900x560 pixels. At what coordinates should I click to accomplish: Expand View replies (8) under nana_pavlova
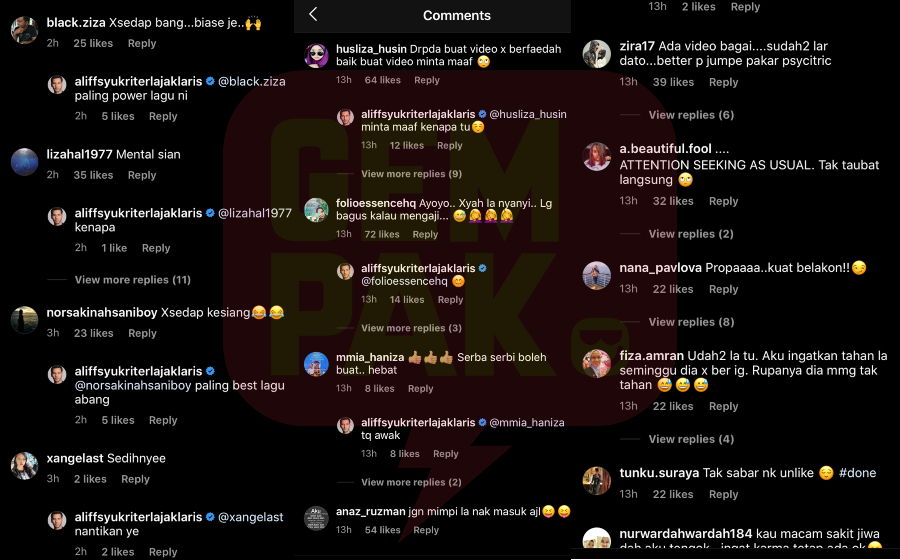click(x=691, y=322)
